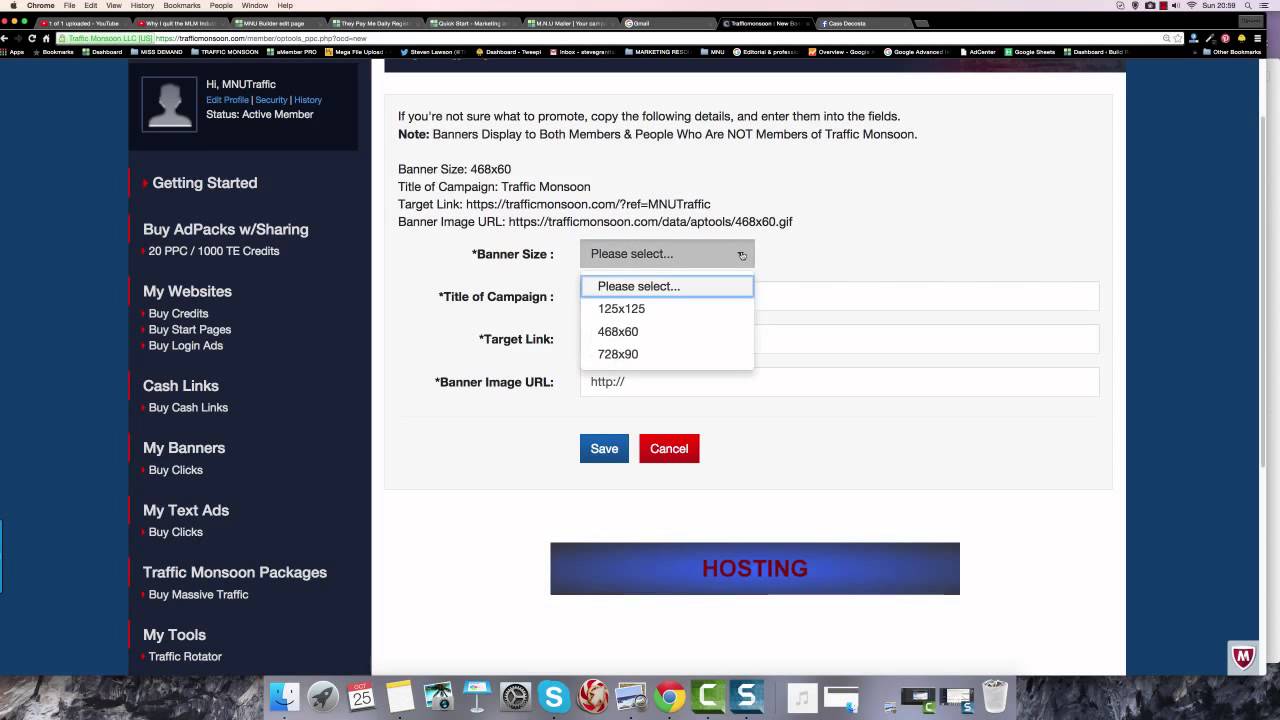Open Launchpad rocket icon in dock

pos(323,696)
